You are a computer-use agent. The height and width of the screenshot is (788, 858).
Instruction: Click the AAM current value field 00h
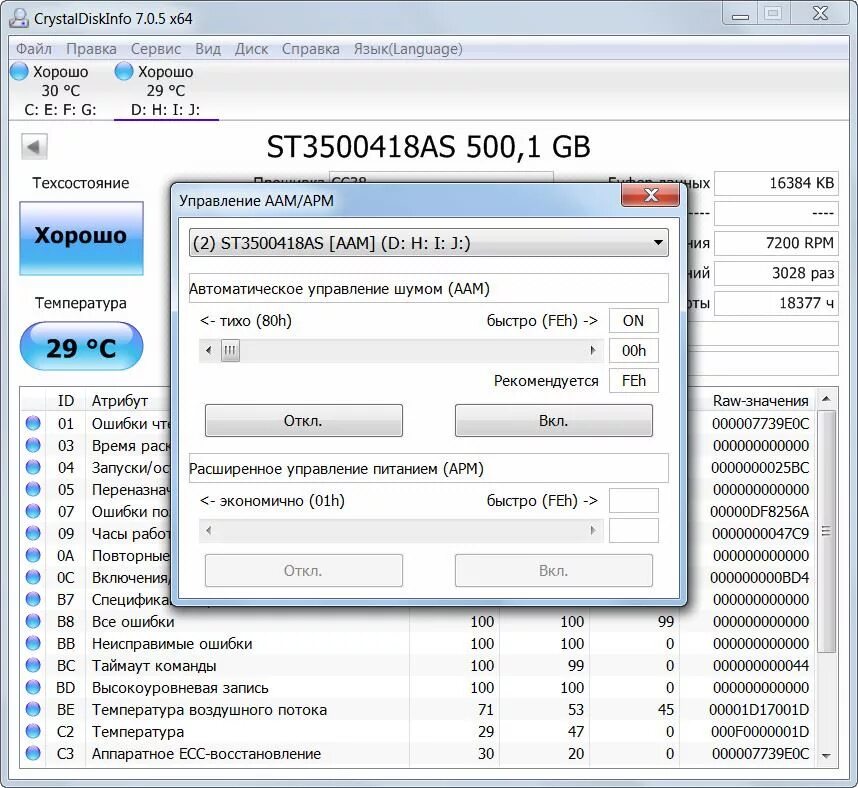coord(633,350)
